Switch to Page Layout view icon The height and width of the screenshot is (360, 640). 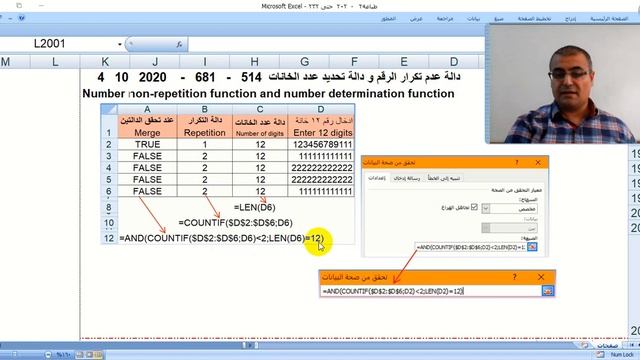coord(89,355)
